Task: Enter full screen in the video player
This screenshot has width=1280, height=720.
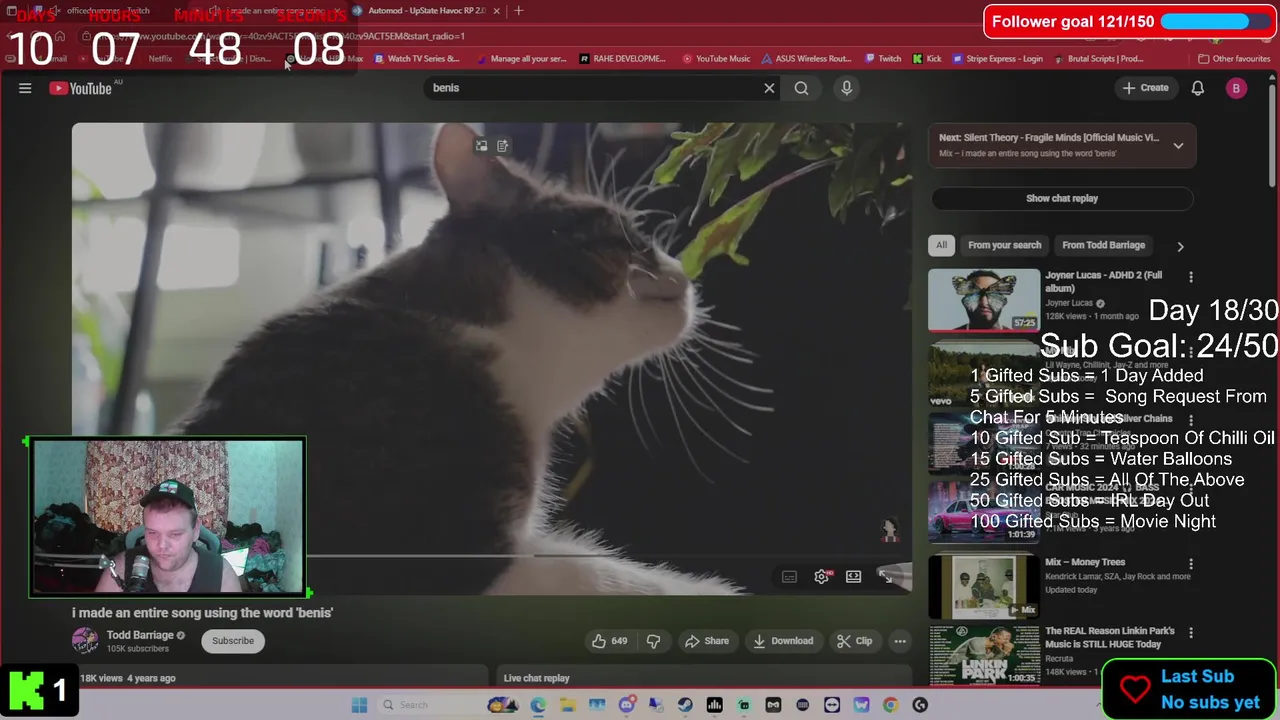Action: coord(886,577)
